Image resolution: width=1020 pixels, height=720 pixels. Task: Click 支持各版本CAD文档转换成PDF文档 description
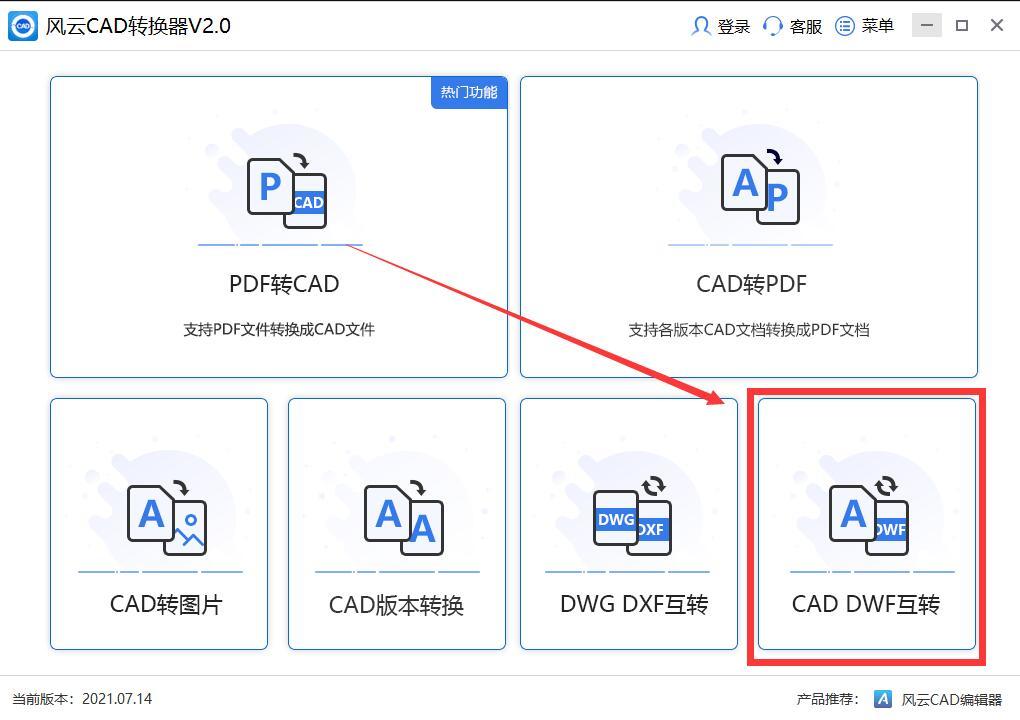749,330
